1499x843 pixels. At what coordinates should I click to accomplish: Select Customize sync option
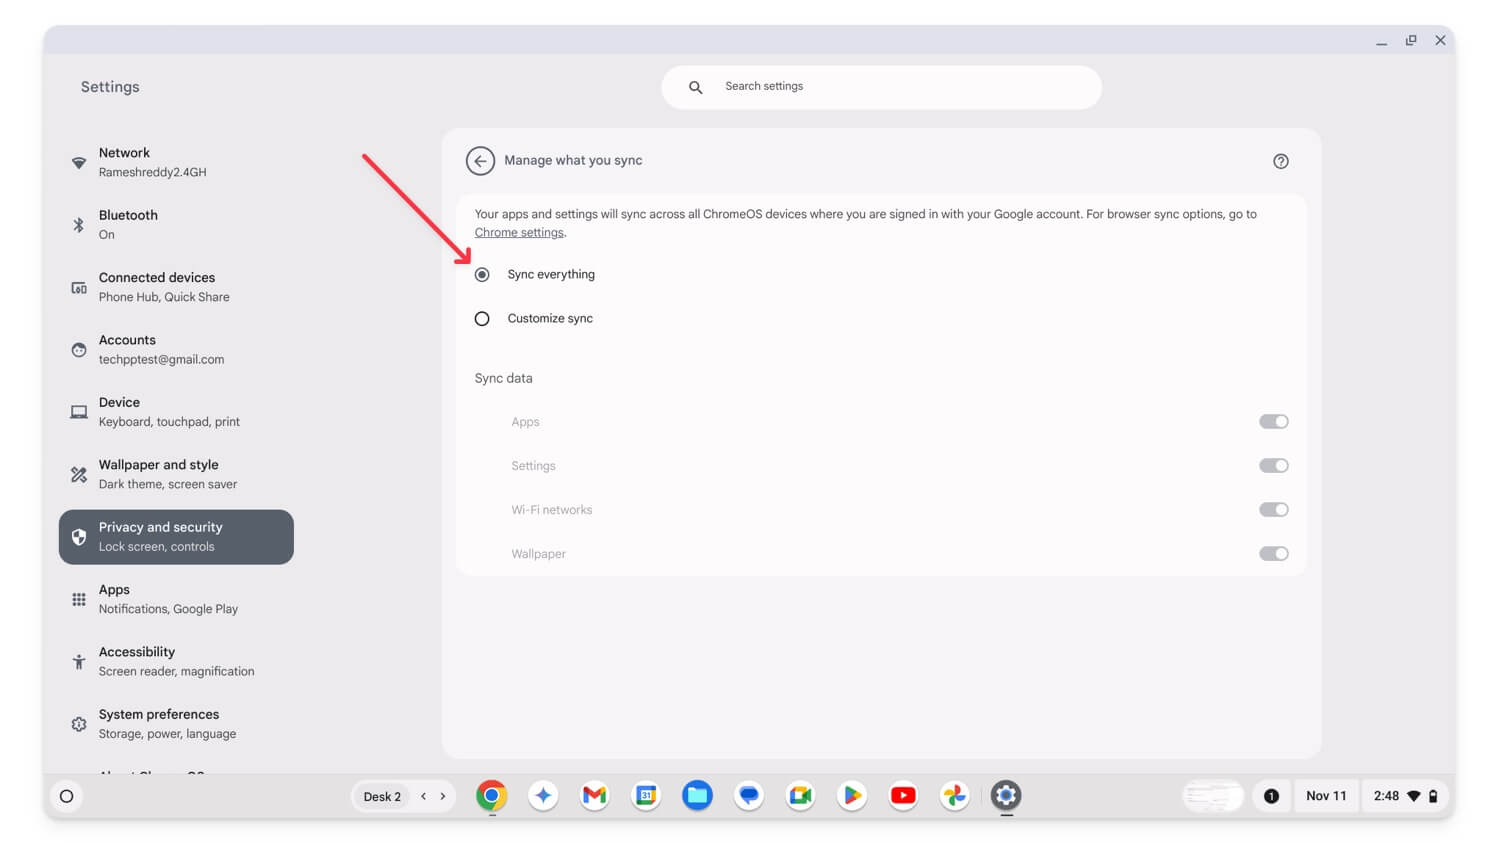point(482,319)
